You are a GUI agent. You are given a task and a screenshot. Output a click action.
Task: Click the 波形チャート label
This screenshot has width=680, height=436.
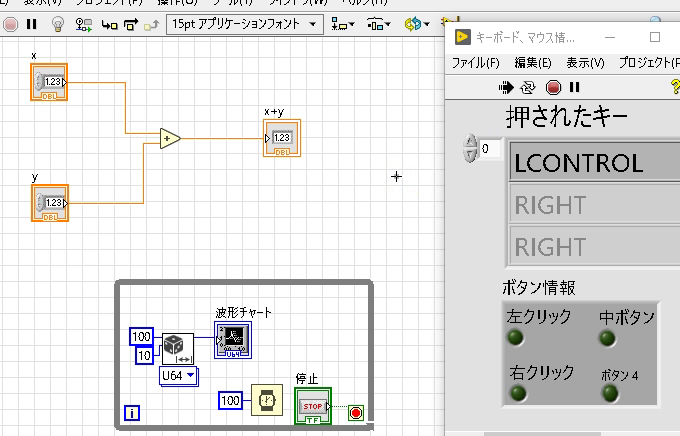pyautogui.click(x=243, y=312)
